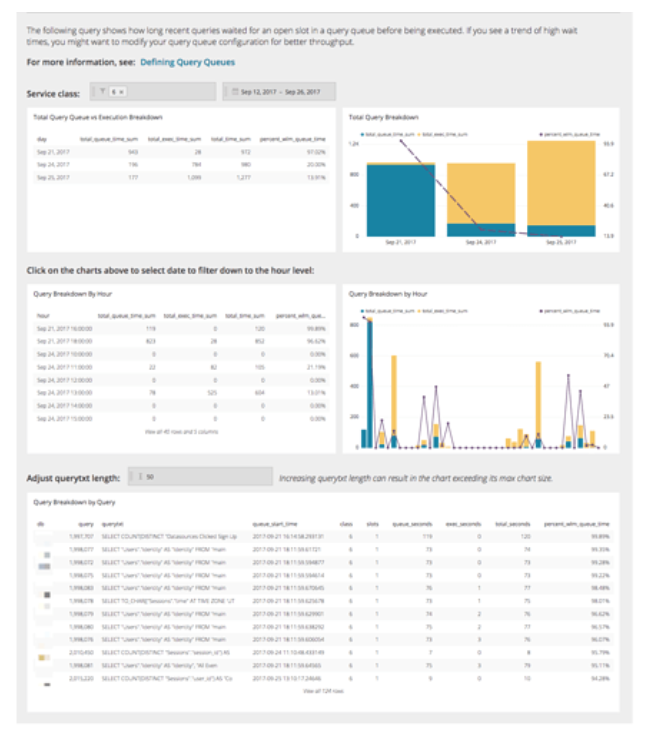The height and width of the screenshot is (734, 647).
Task: Select Sep 21, 2017 row in daily breakdown table
Action: (x=181, y=152)
